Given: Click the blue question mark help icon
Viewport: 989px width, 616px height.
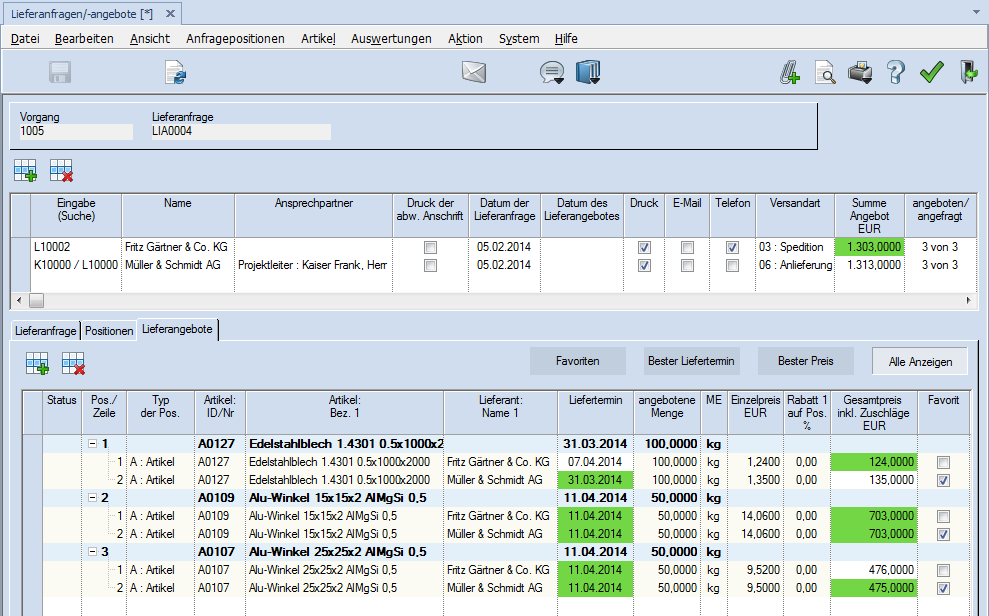Looking at the screenshot, I should tap(895, 72).
